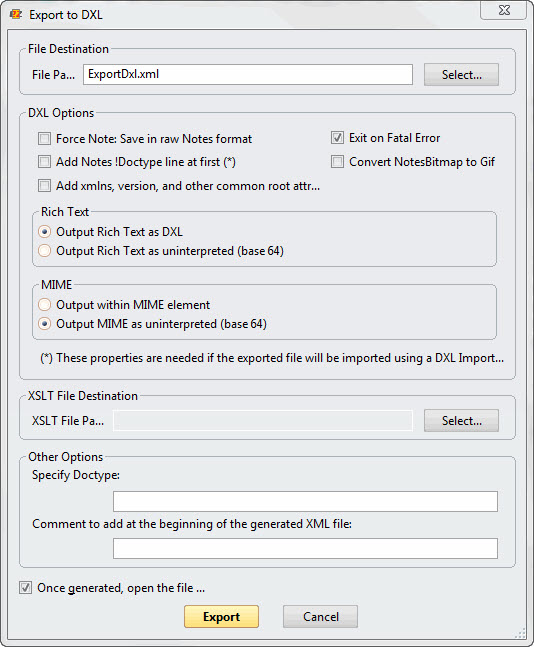Toggle Once generated, open the file checkbox
This screenshot has width=534, height=647.
[25, 588]
